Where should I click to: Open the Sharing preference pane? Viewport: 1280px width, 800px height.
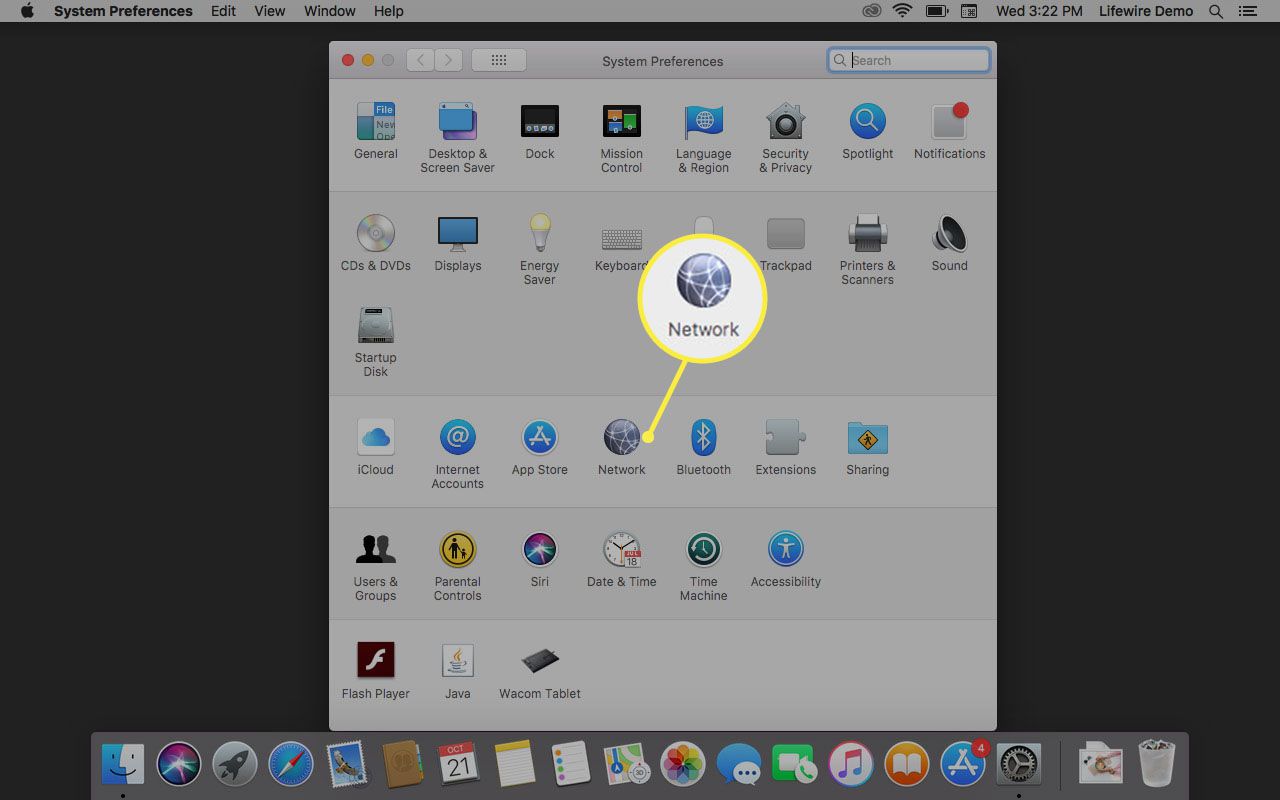tap(868, 447)
